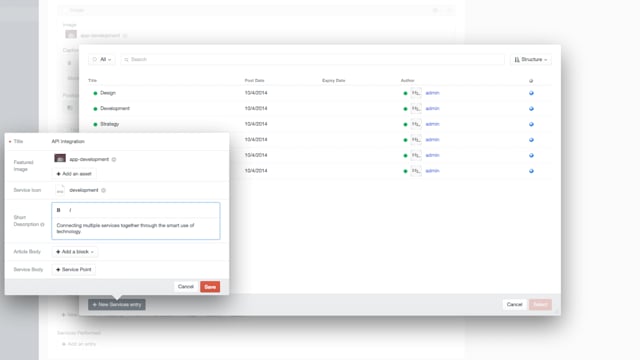Viewport: 640px width, 360px height.
Task: Sort entries by Title column
Action: (x=92, y=80)
